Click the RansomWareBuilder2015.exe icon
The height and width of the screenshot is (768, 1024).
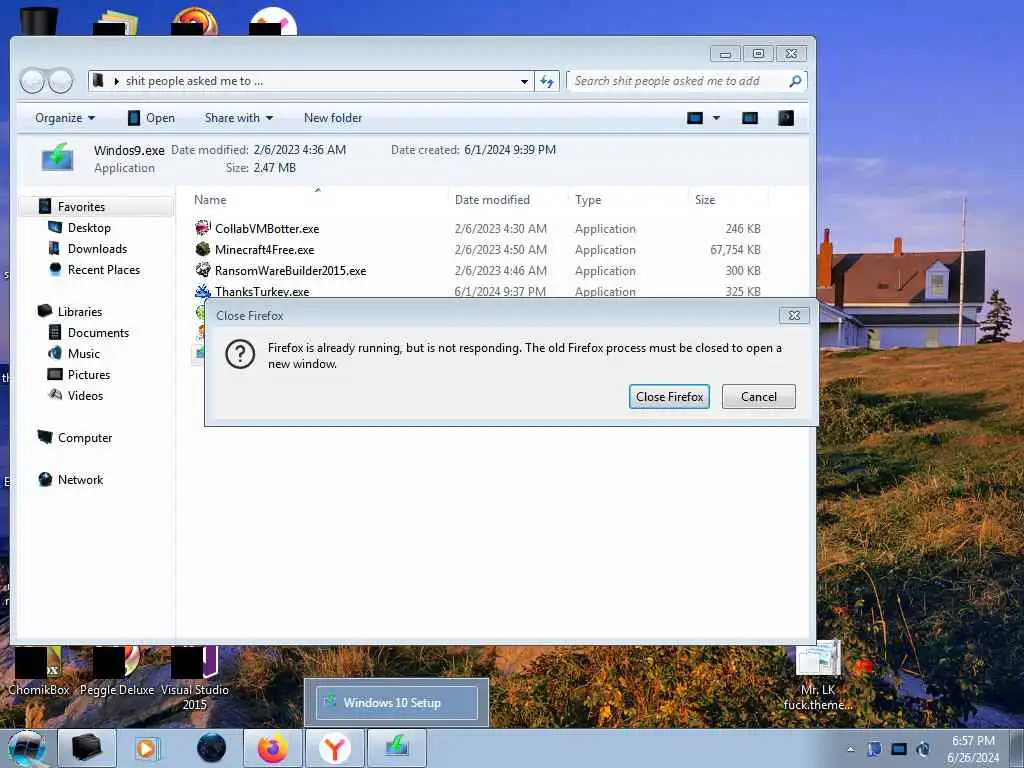(x=203, y=270)
